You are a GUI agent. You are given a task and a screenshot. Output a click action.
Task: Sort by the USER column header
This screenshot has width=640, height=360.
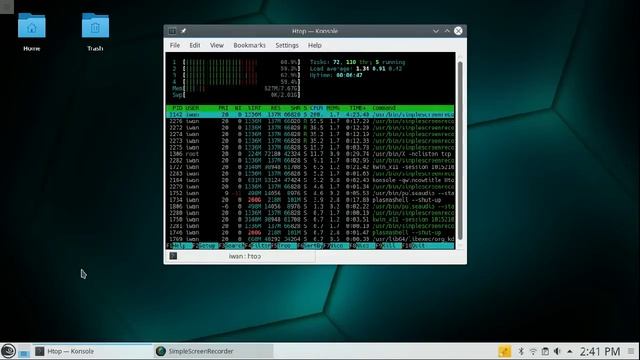(192, 108)
